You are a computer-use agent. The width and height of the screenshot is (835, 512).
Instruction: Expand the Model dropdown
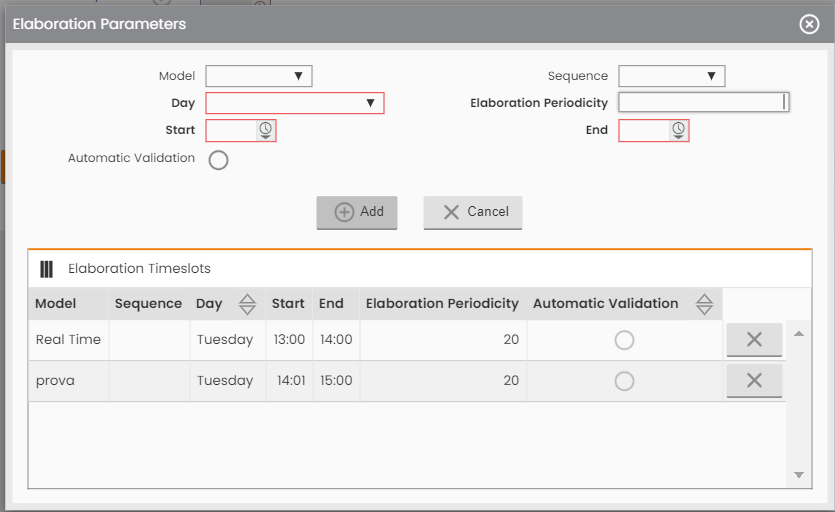[x=259, y=76]
